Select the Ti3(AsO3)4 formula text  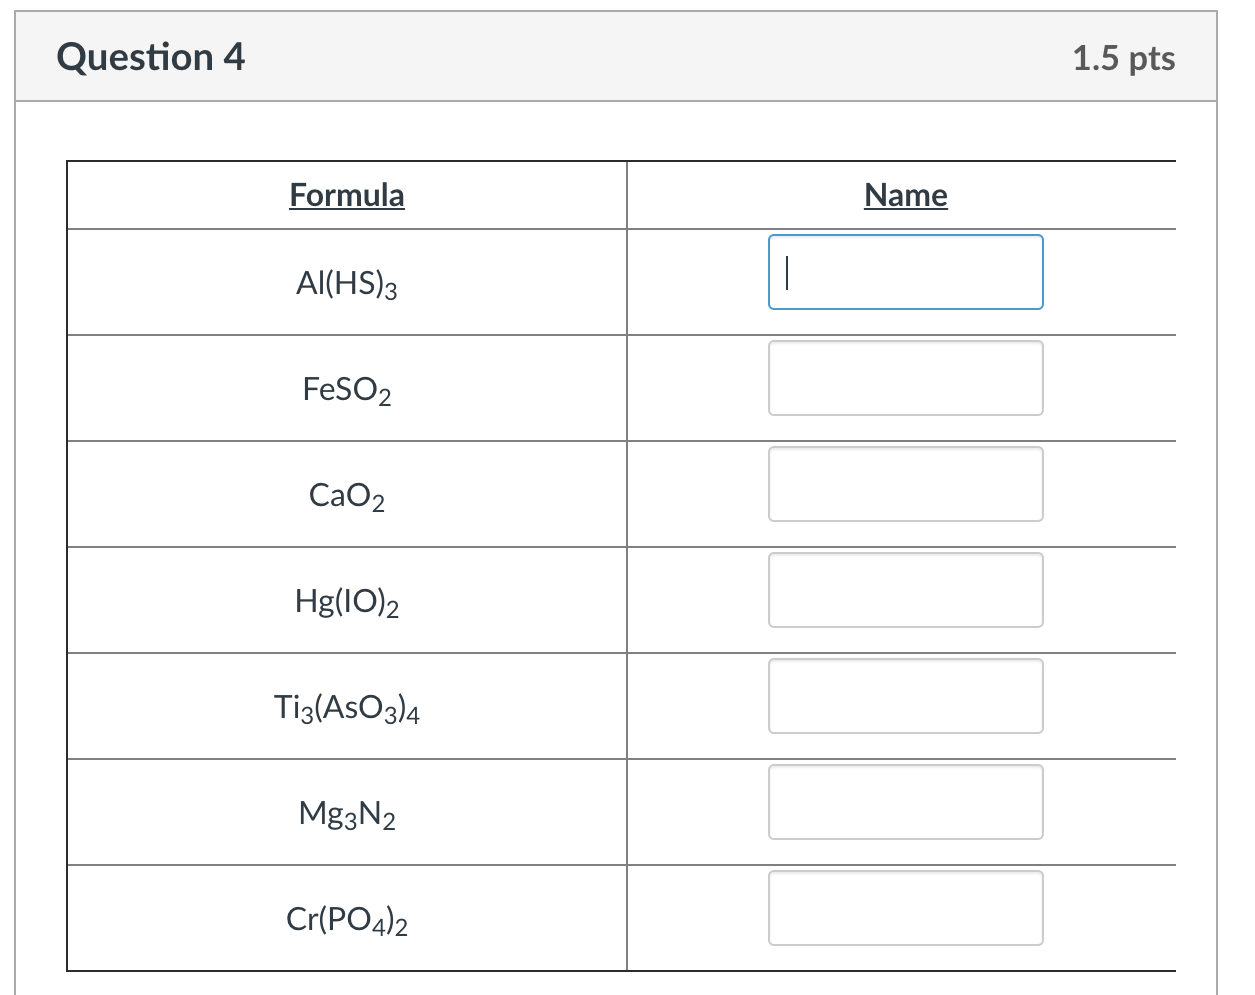coord(346,706)
